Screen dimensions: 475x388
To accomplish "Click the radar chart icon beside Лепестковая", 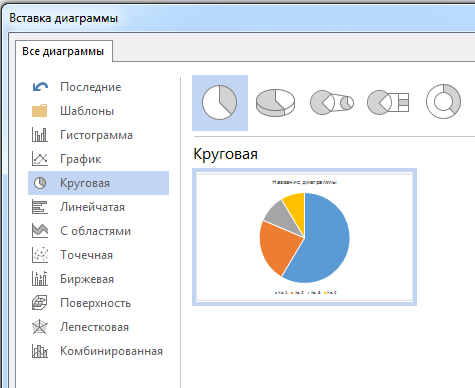I will coord(40,327).
